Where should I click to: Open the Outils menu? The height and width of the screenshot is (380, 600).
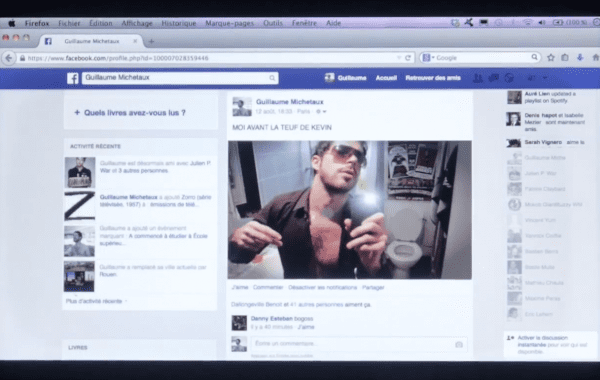273,23
